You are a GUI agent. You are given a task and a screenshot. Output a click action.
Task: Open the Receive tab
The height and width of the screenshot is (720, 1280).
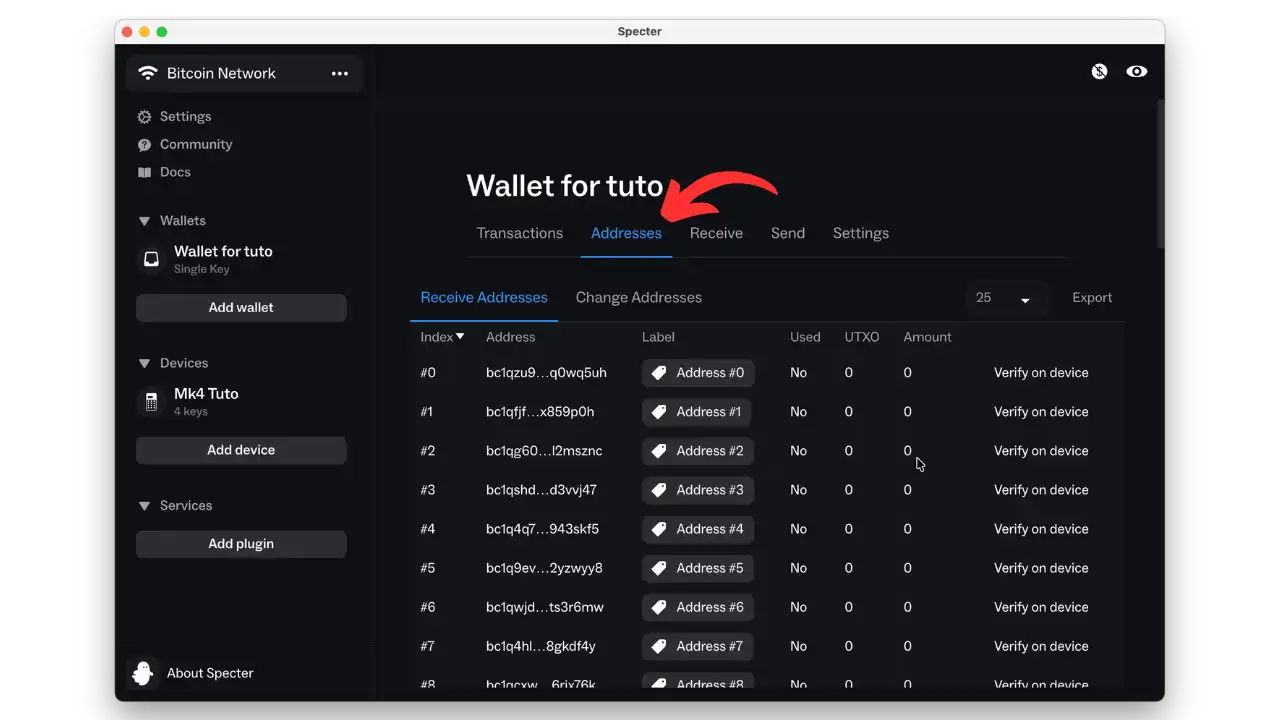tap(716, 233)
